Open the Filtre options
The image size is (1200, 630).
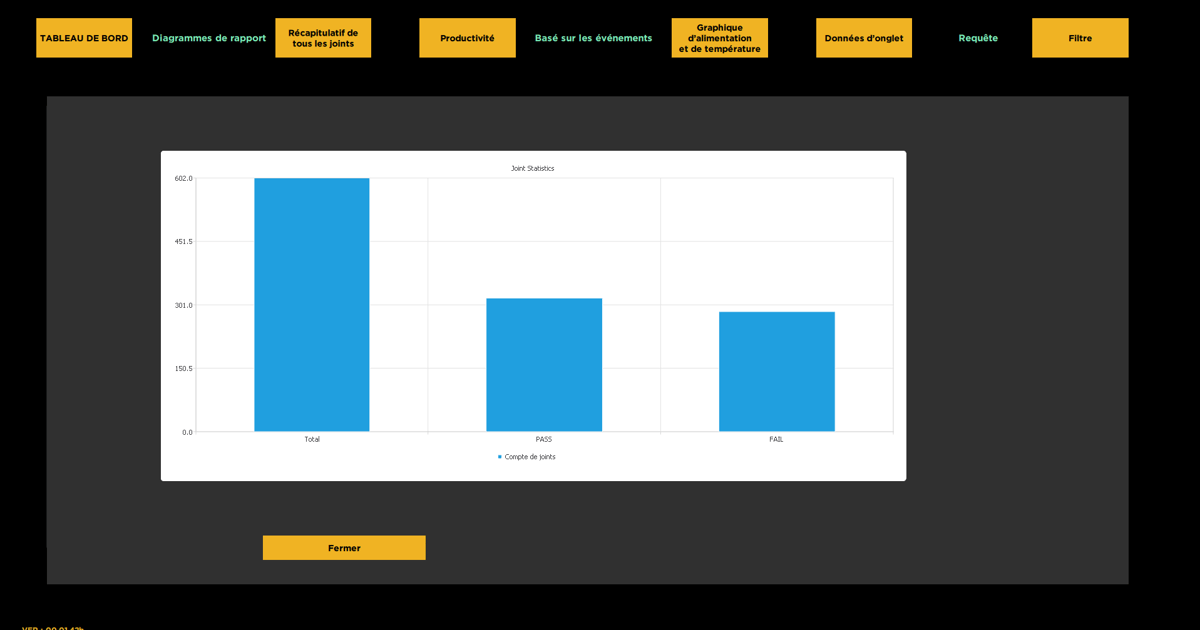click(1080, 38)
